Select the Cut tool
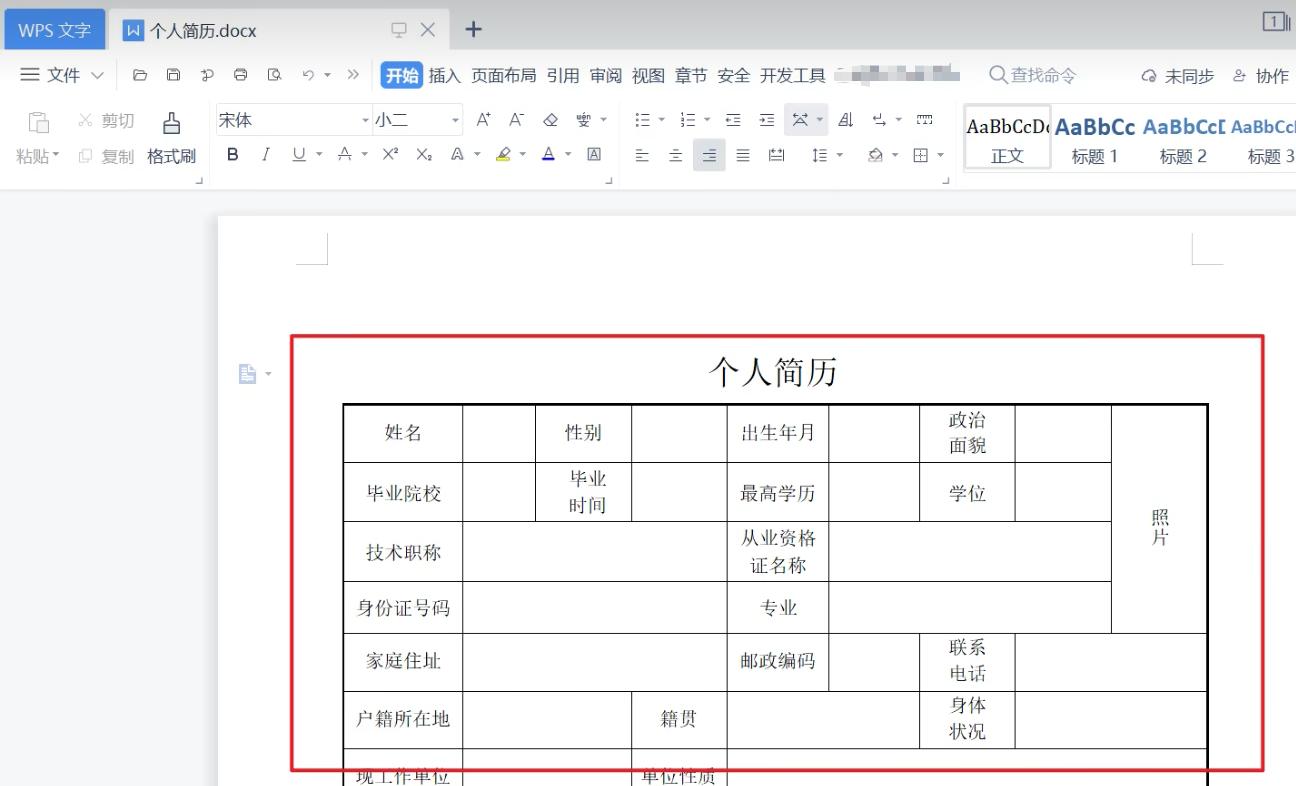Screen dimensions: 1296x786 (104, 119)
